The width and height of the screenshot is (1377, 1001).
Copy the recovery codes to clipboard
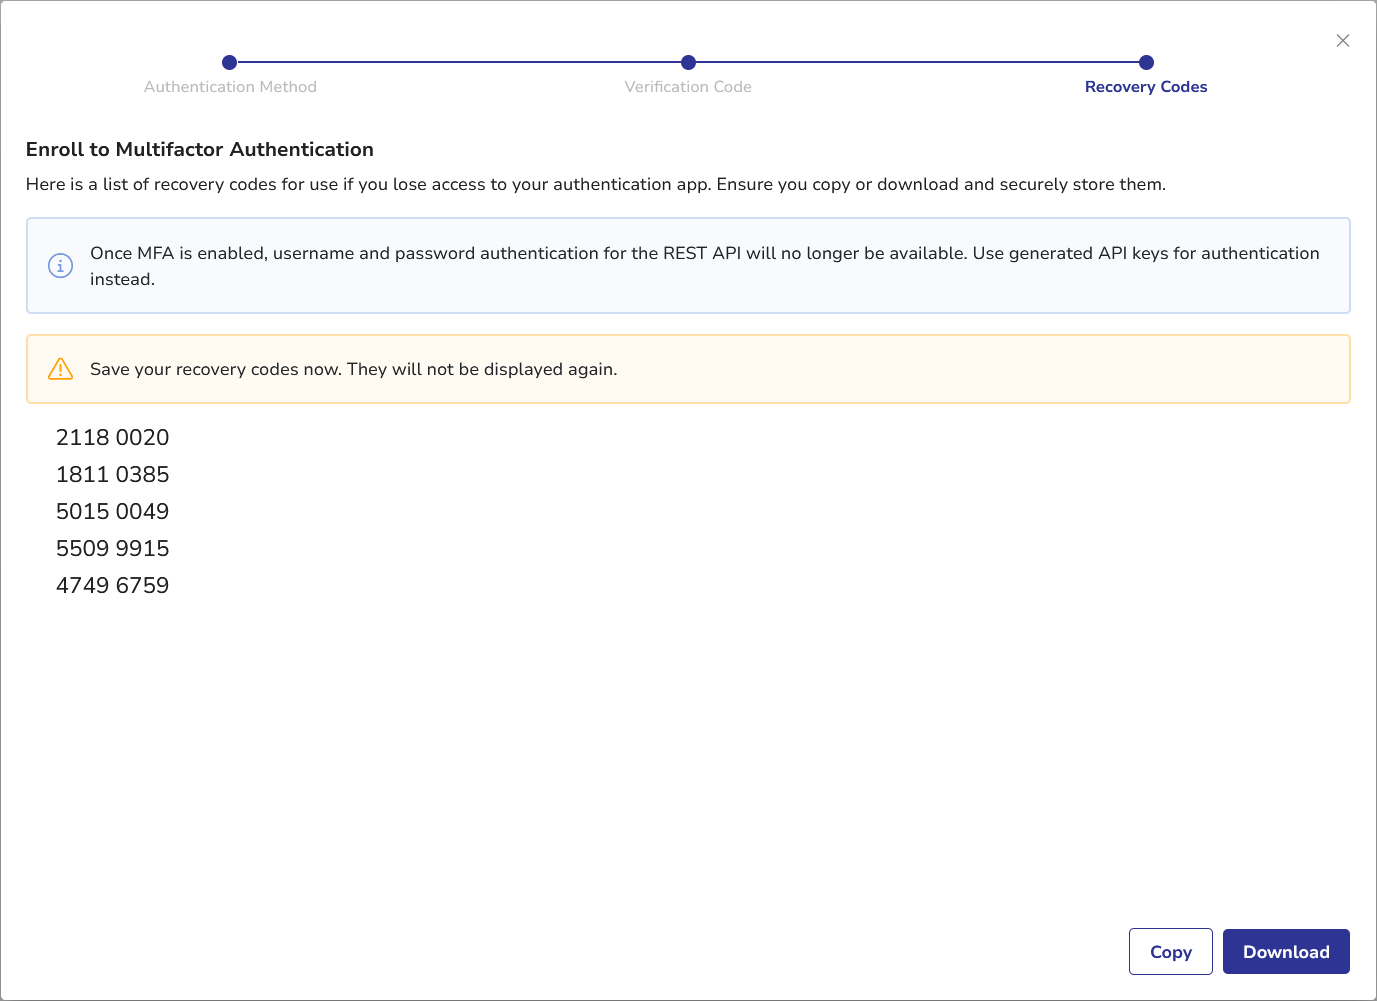pyautogui.click(x=1170, y=952)
